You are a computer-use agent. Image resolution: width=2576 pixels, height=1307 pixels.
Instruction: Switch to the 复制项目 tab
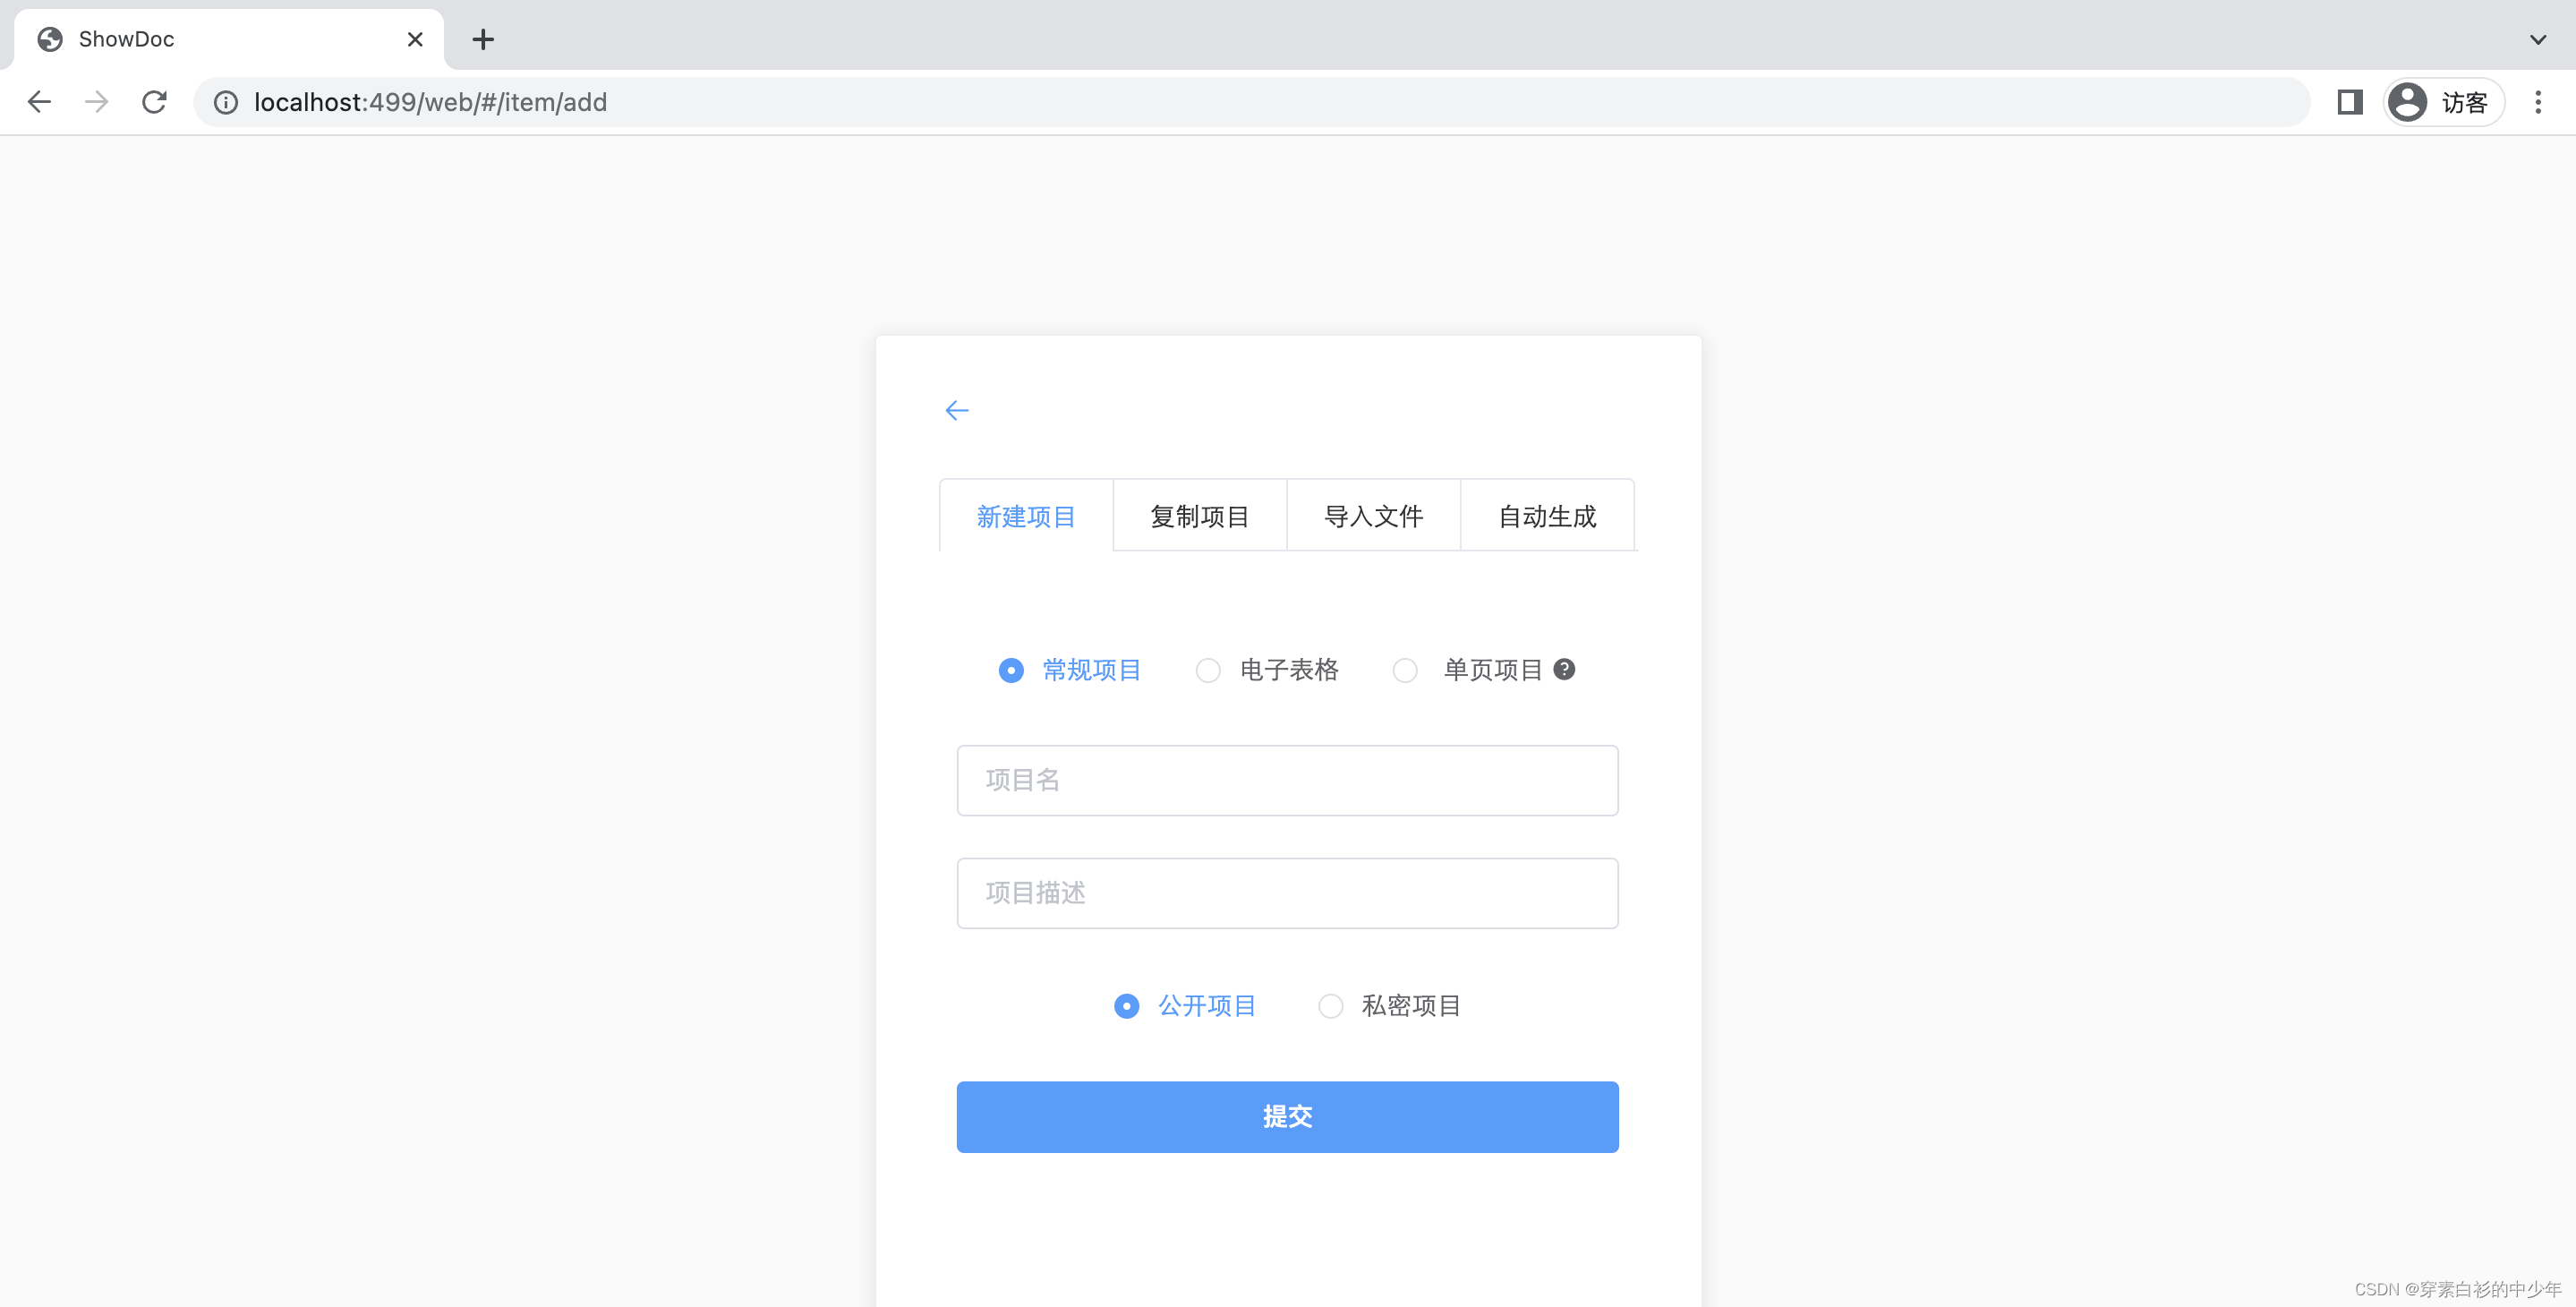[x=1199, y=515]
